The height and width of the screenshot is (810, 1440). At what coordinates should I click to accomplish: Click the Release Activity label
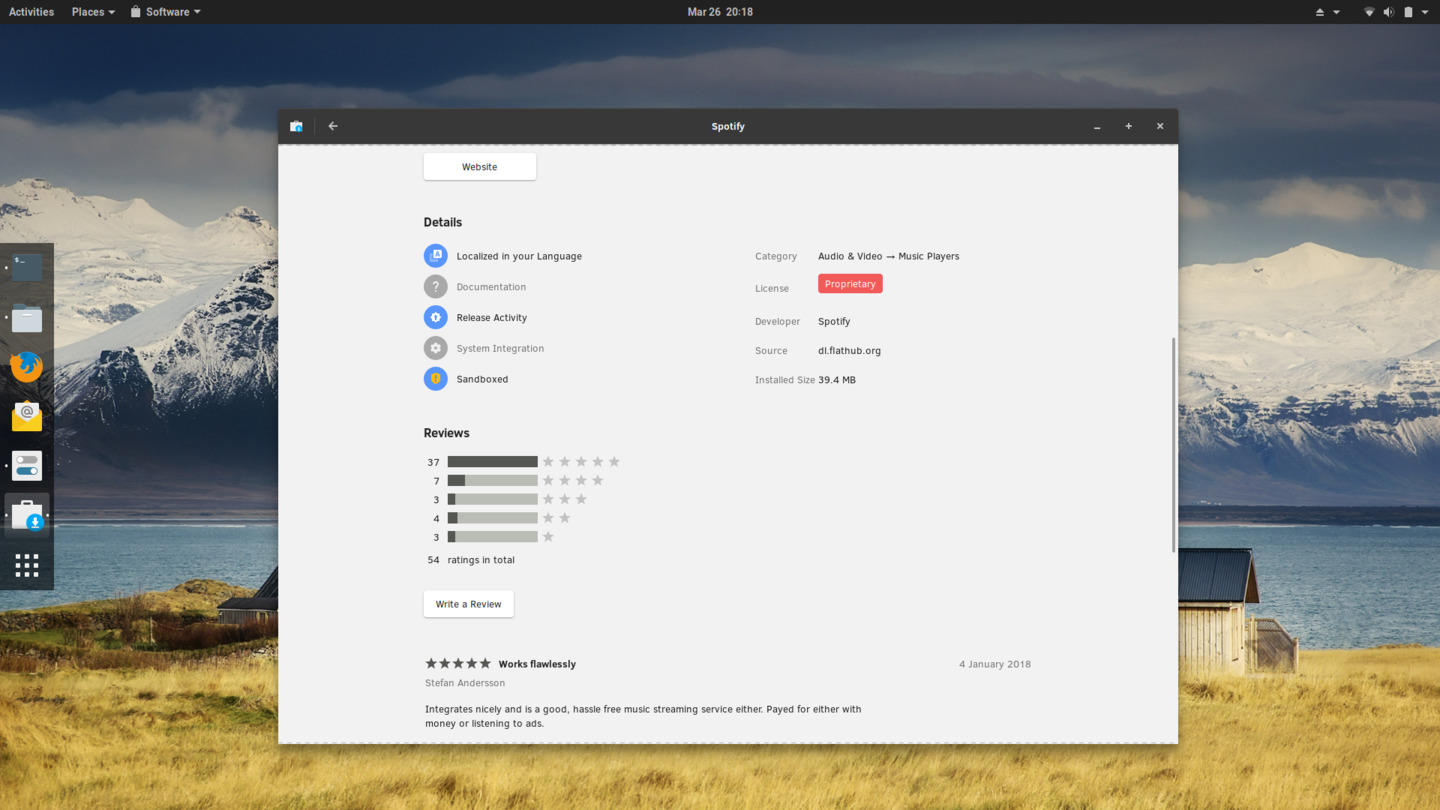point(491,318)
